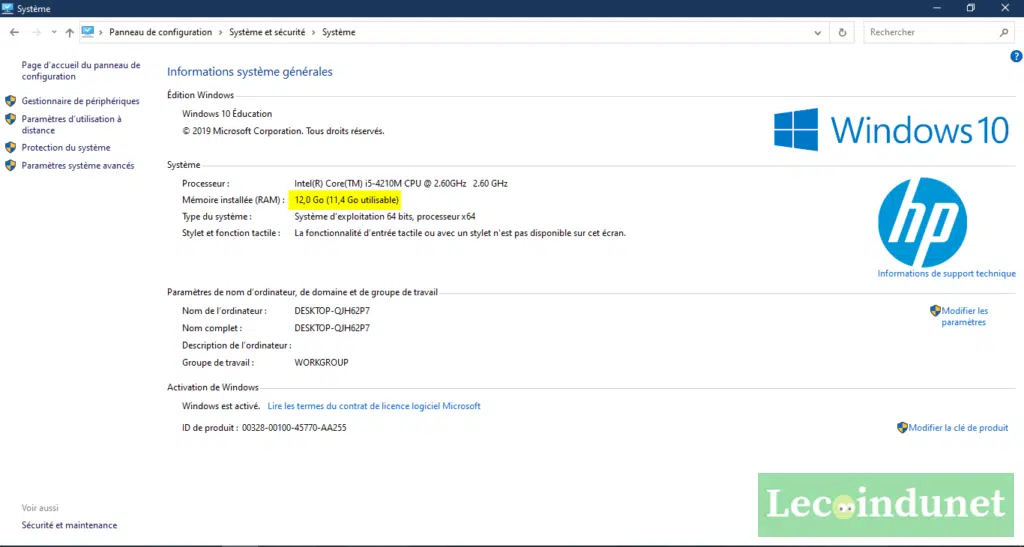This screenshot has width=1024, height=547.
Task: Open Gestionnaire de périphériques
Action: click(80, 101)
